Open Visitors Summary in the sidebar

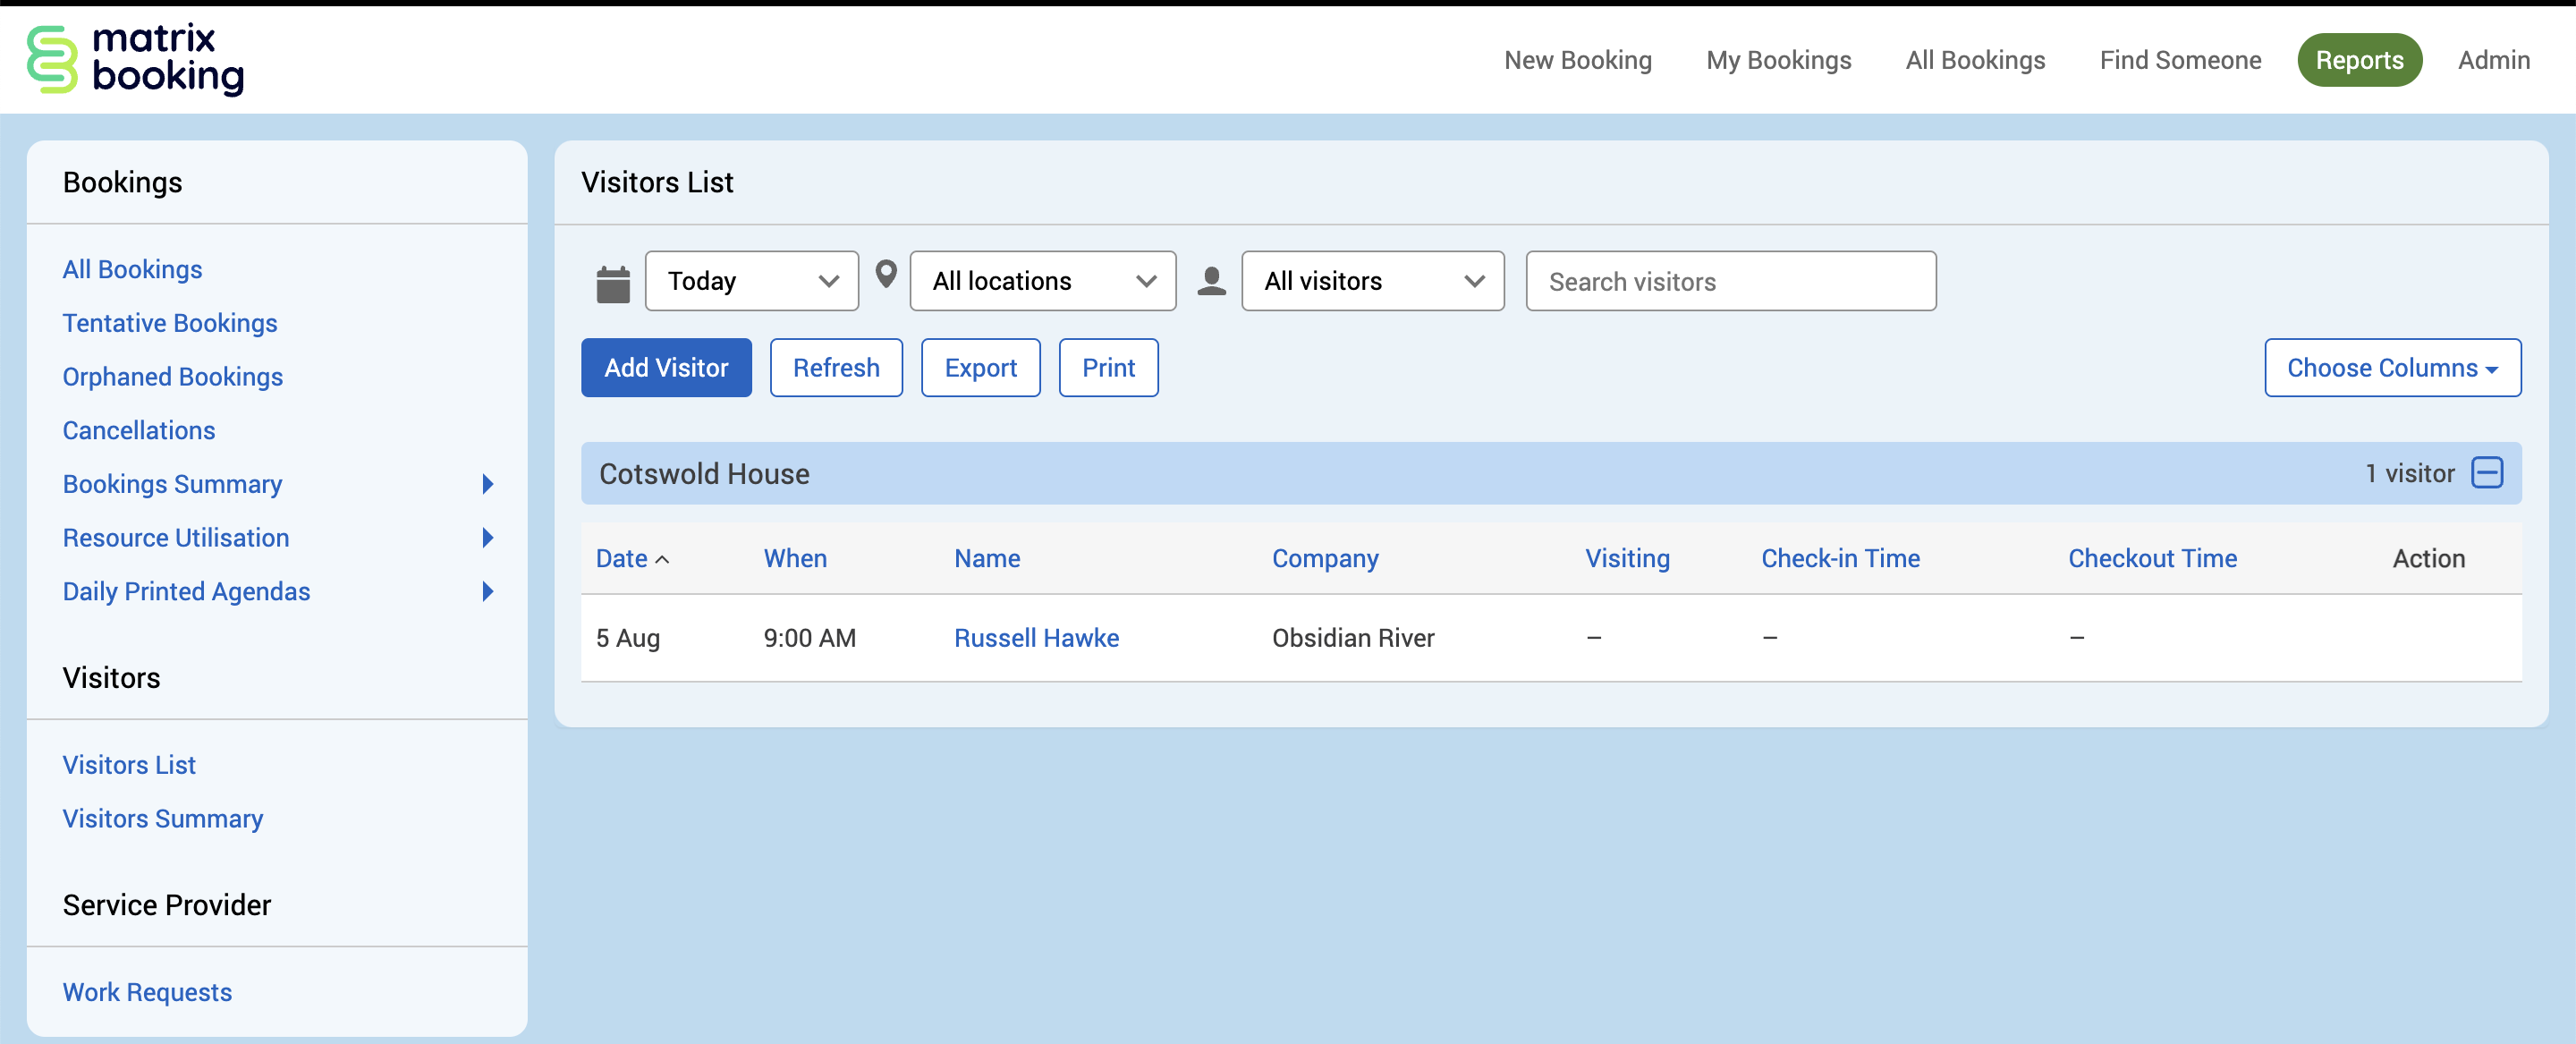pyautogui.click(x=163, y=818)
